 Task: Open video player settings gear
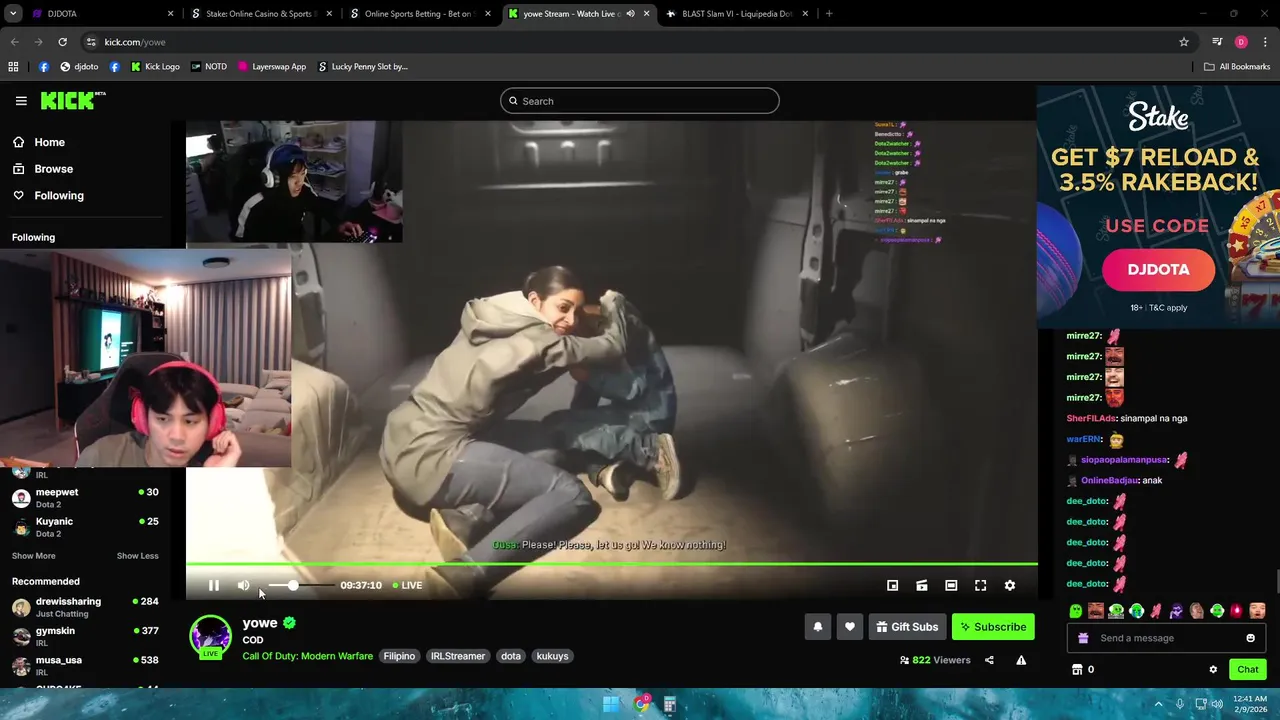pyautogui.click(x=1009, y=585)
